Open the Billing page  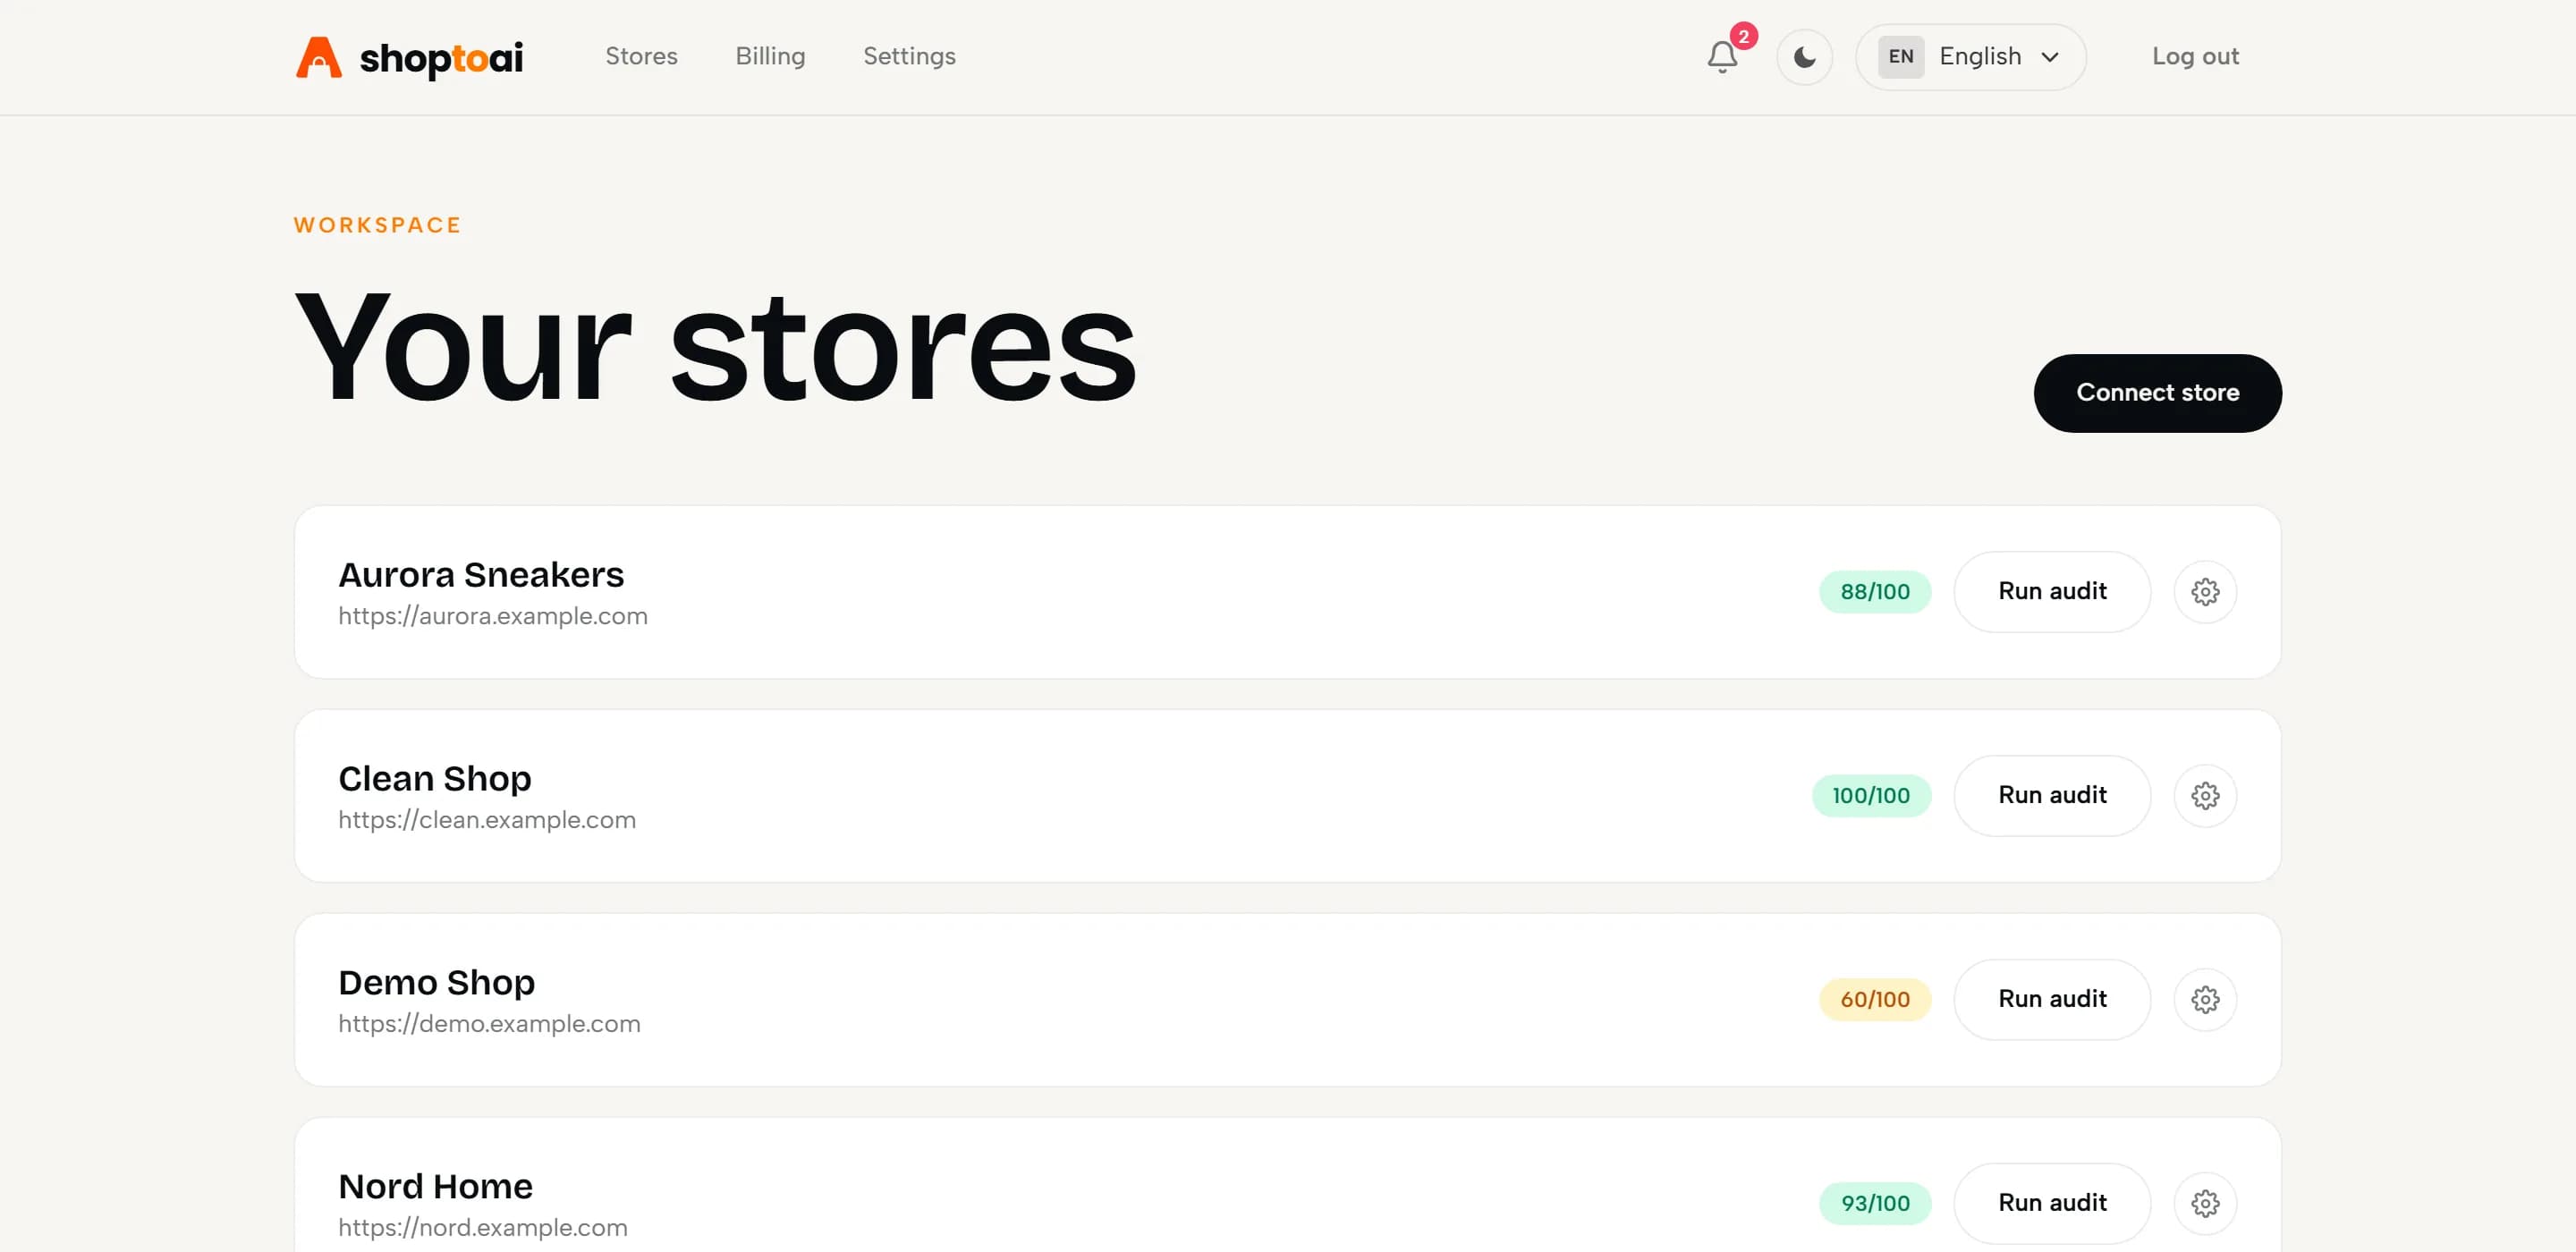[x=770, y=56]
